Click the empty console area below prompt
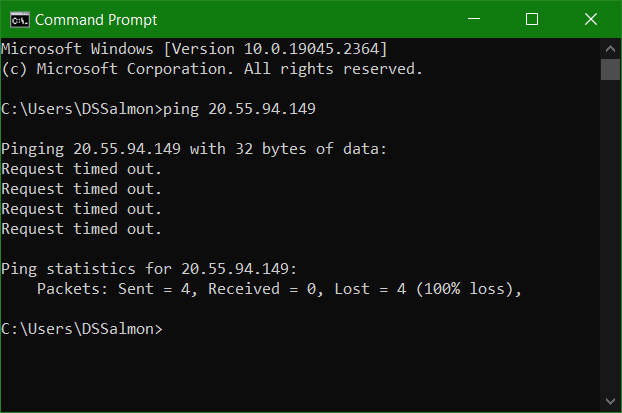This screenshot has width=622, height=413. coord(300,375)
